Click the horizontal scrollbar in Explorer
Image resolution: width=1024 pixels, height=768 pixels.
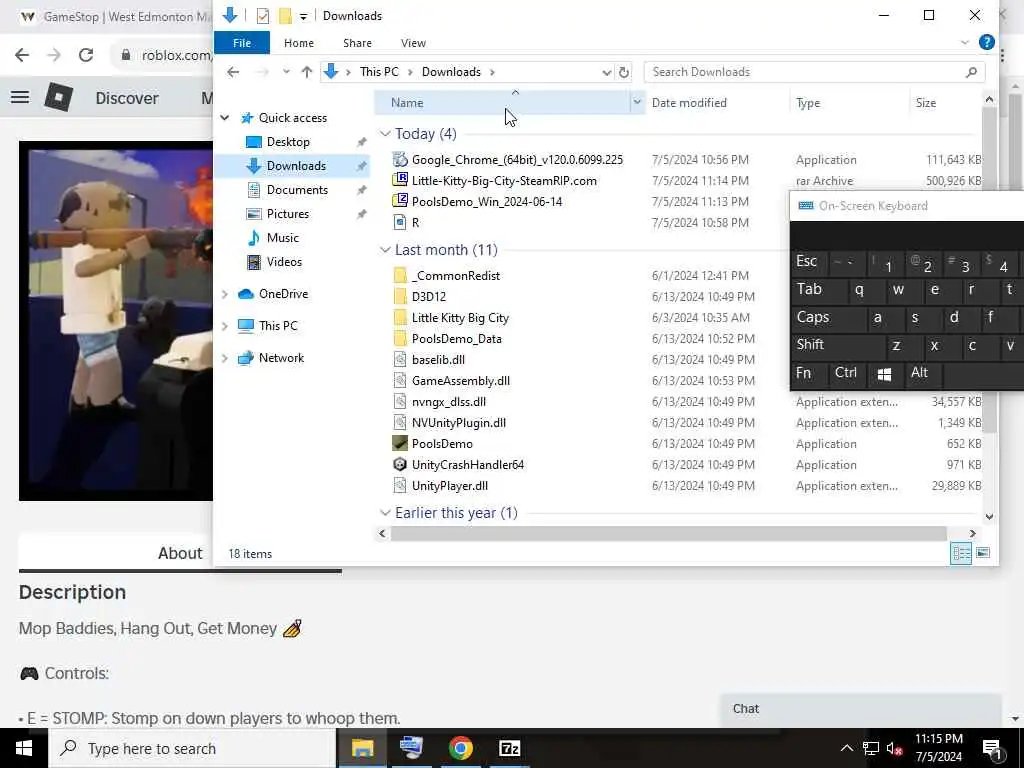pos(669,534)
